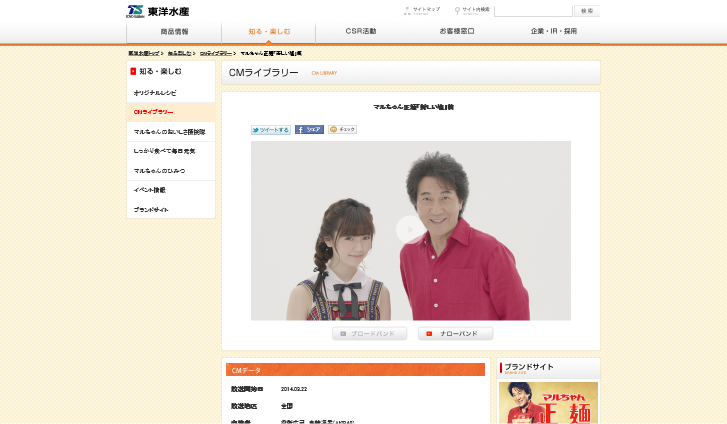727x424 pixels.
Task: Click the 知る・楽しむ sidebar heading
Action: (160, 71)
